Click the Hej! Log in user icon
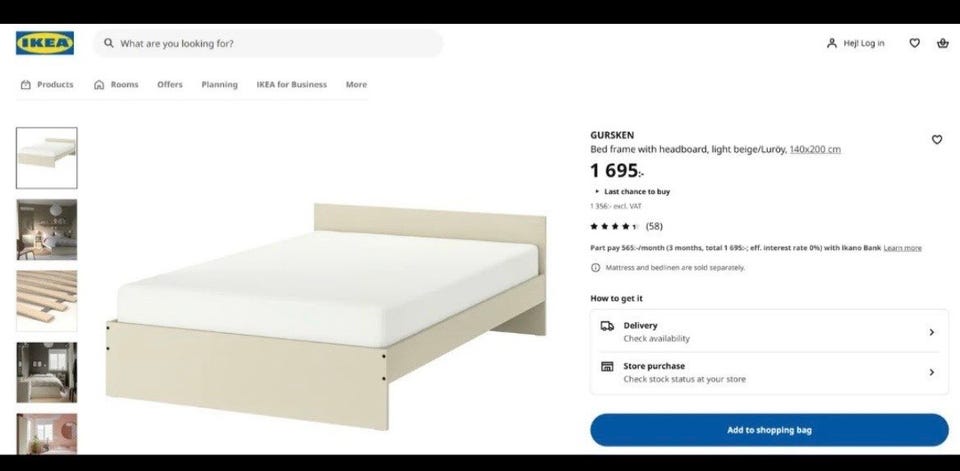 (831, 43)
